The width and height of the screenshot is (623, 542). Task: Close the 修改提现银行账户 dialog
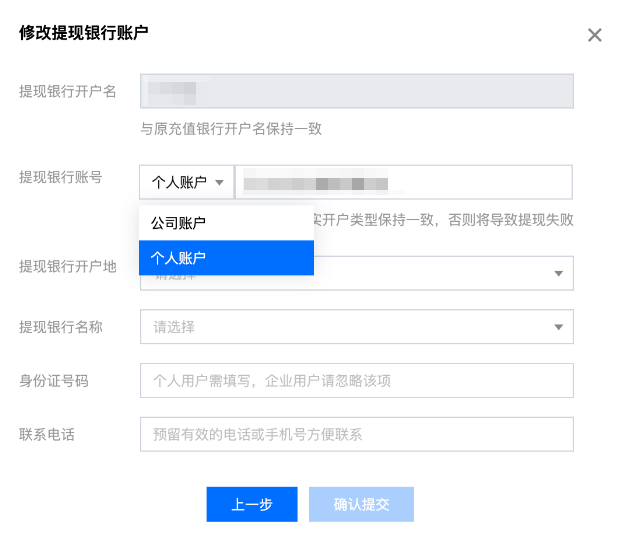[x=595, y=35]
